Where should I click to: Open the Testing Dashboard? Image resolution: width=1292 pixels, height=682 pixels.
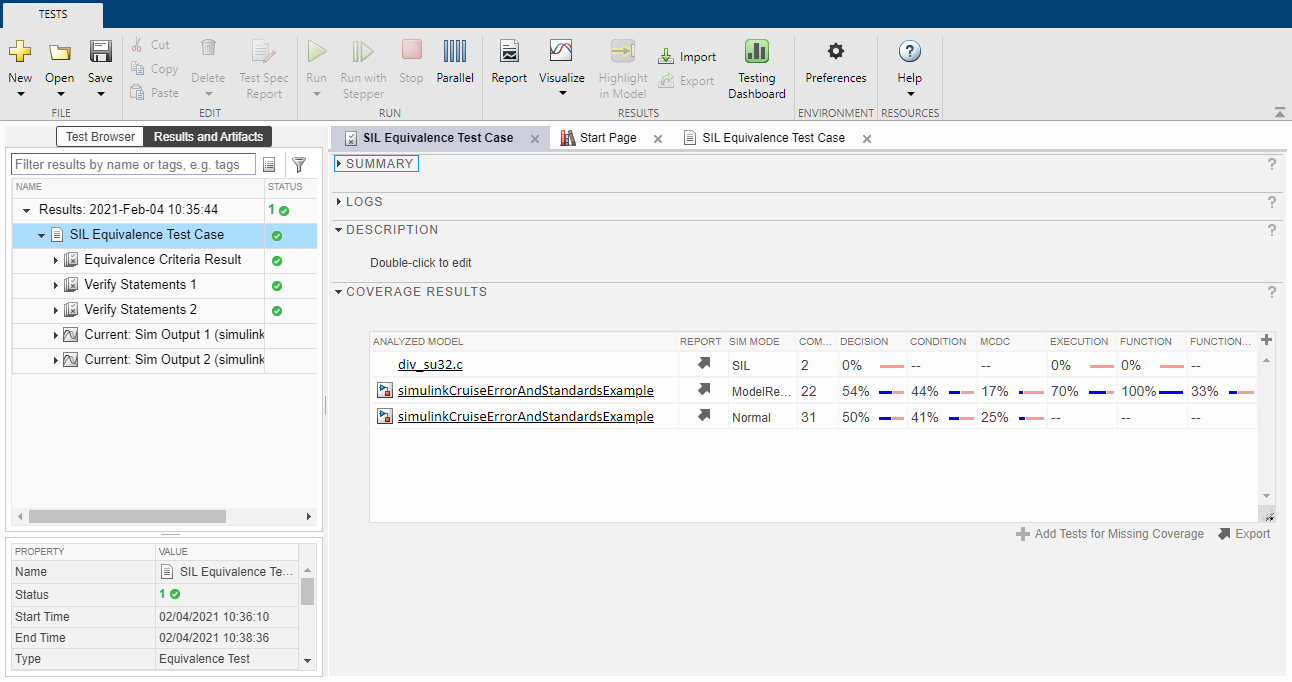[756, 67]
